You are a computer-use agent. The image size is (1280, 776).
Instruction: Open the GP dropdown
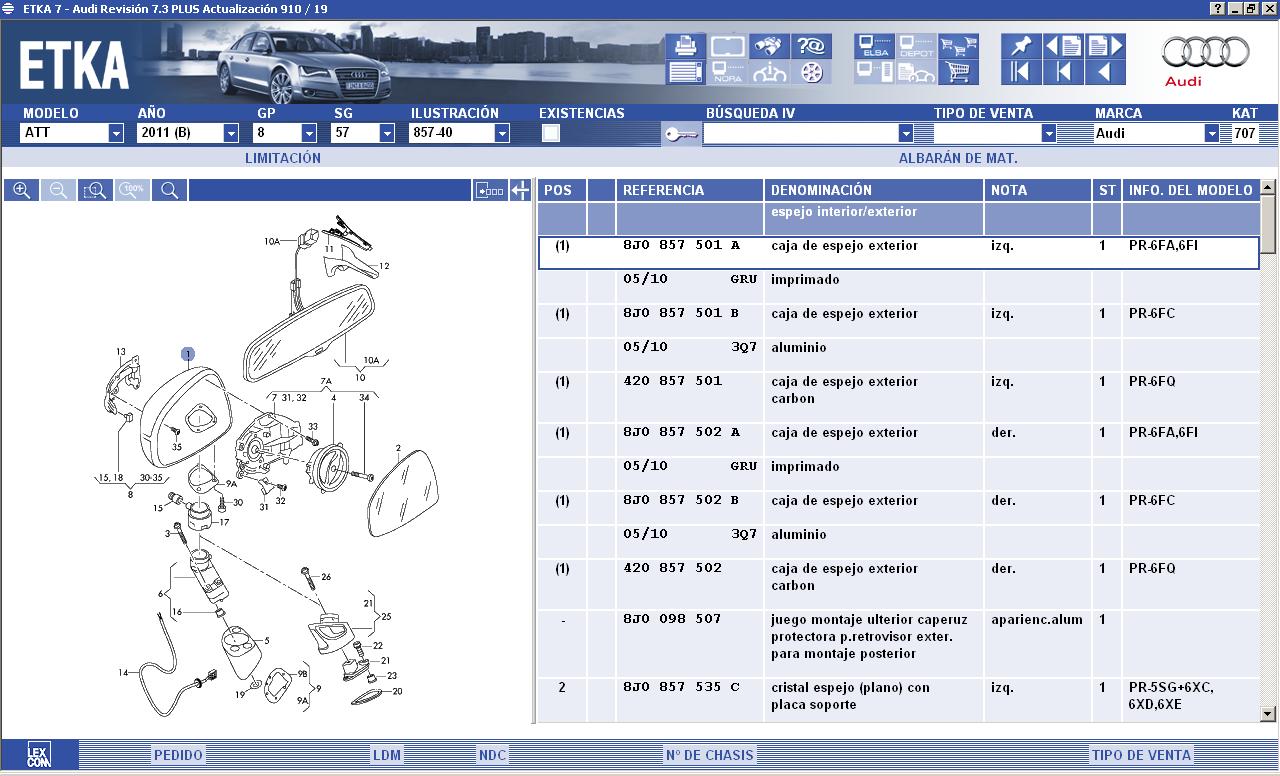coord(309,133)
